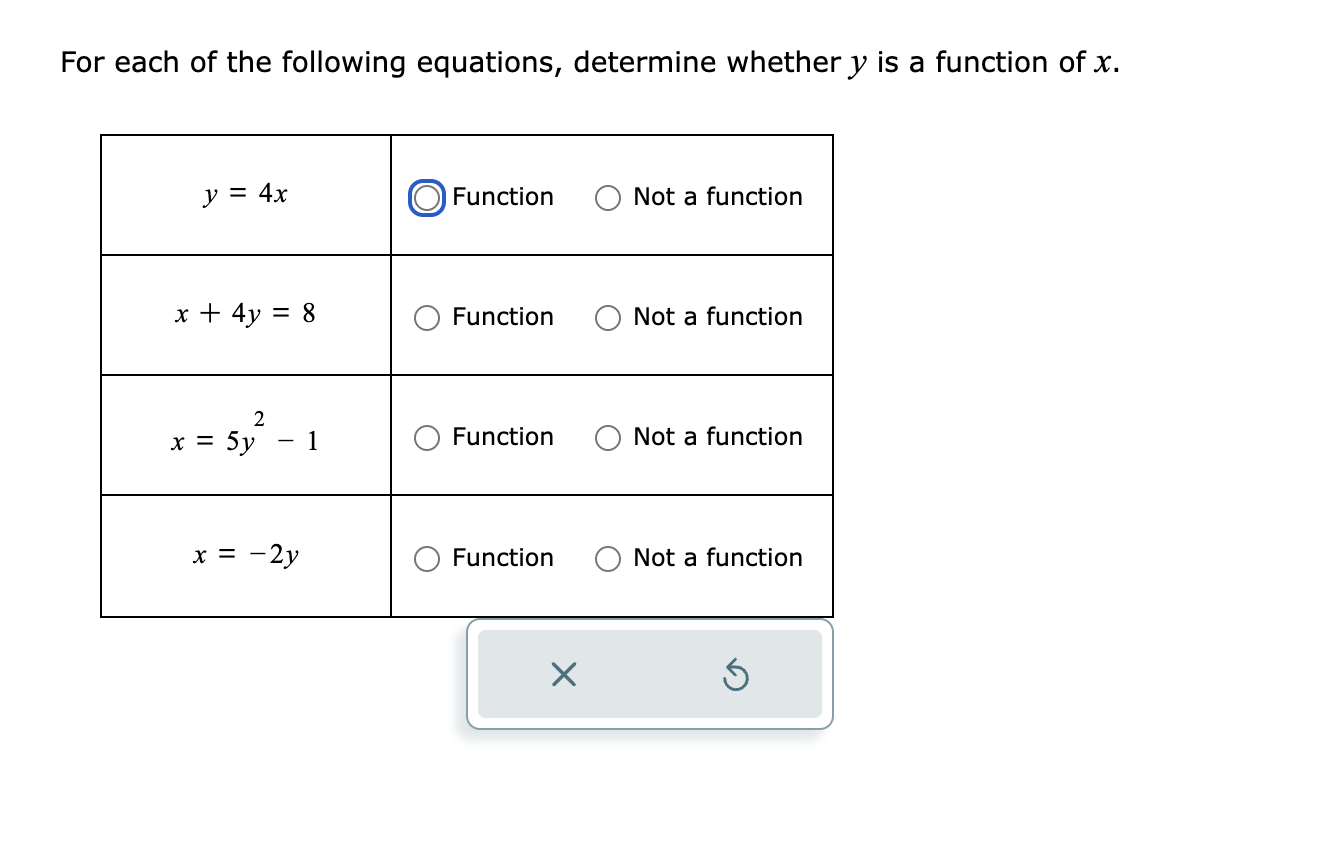Image resolution: width=1344 pixels, height=848 pixels.
Task: Click the answer control panel below the table
Action: tap(650, 675)
